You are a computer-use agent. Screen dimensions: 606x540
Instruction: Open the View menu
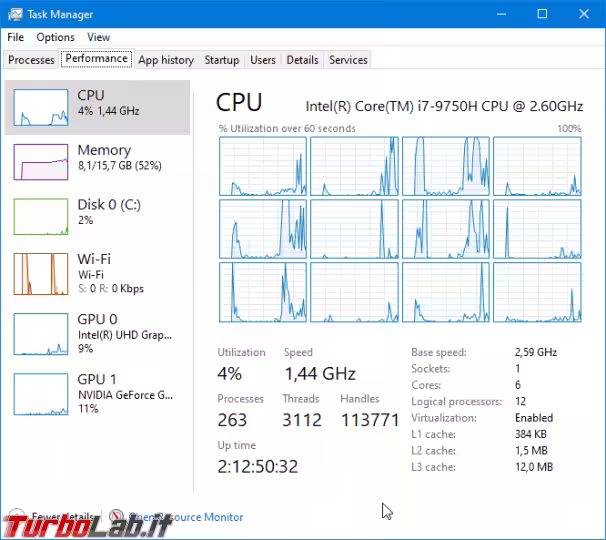(99, 37)
